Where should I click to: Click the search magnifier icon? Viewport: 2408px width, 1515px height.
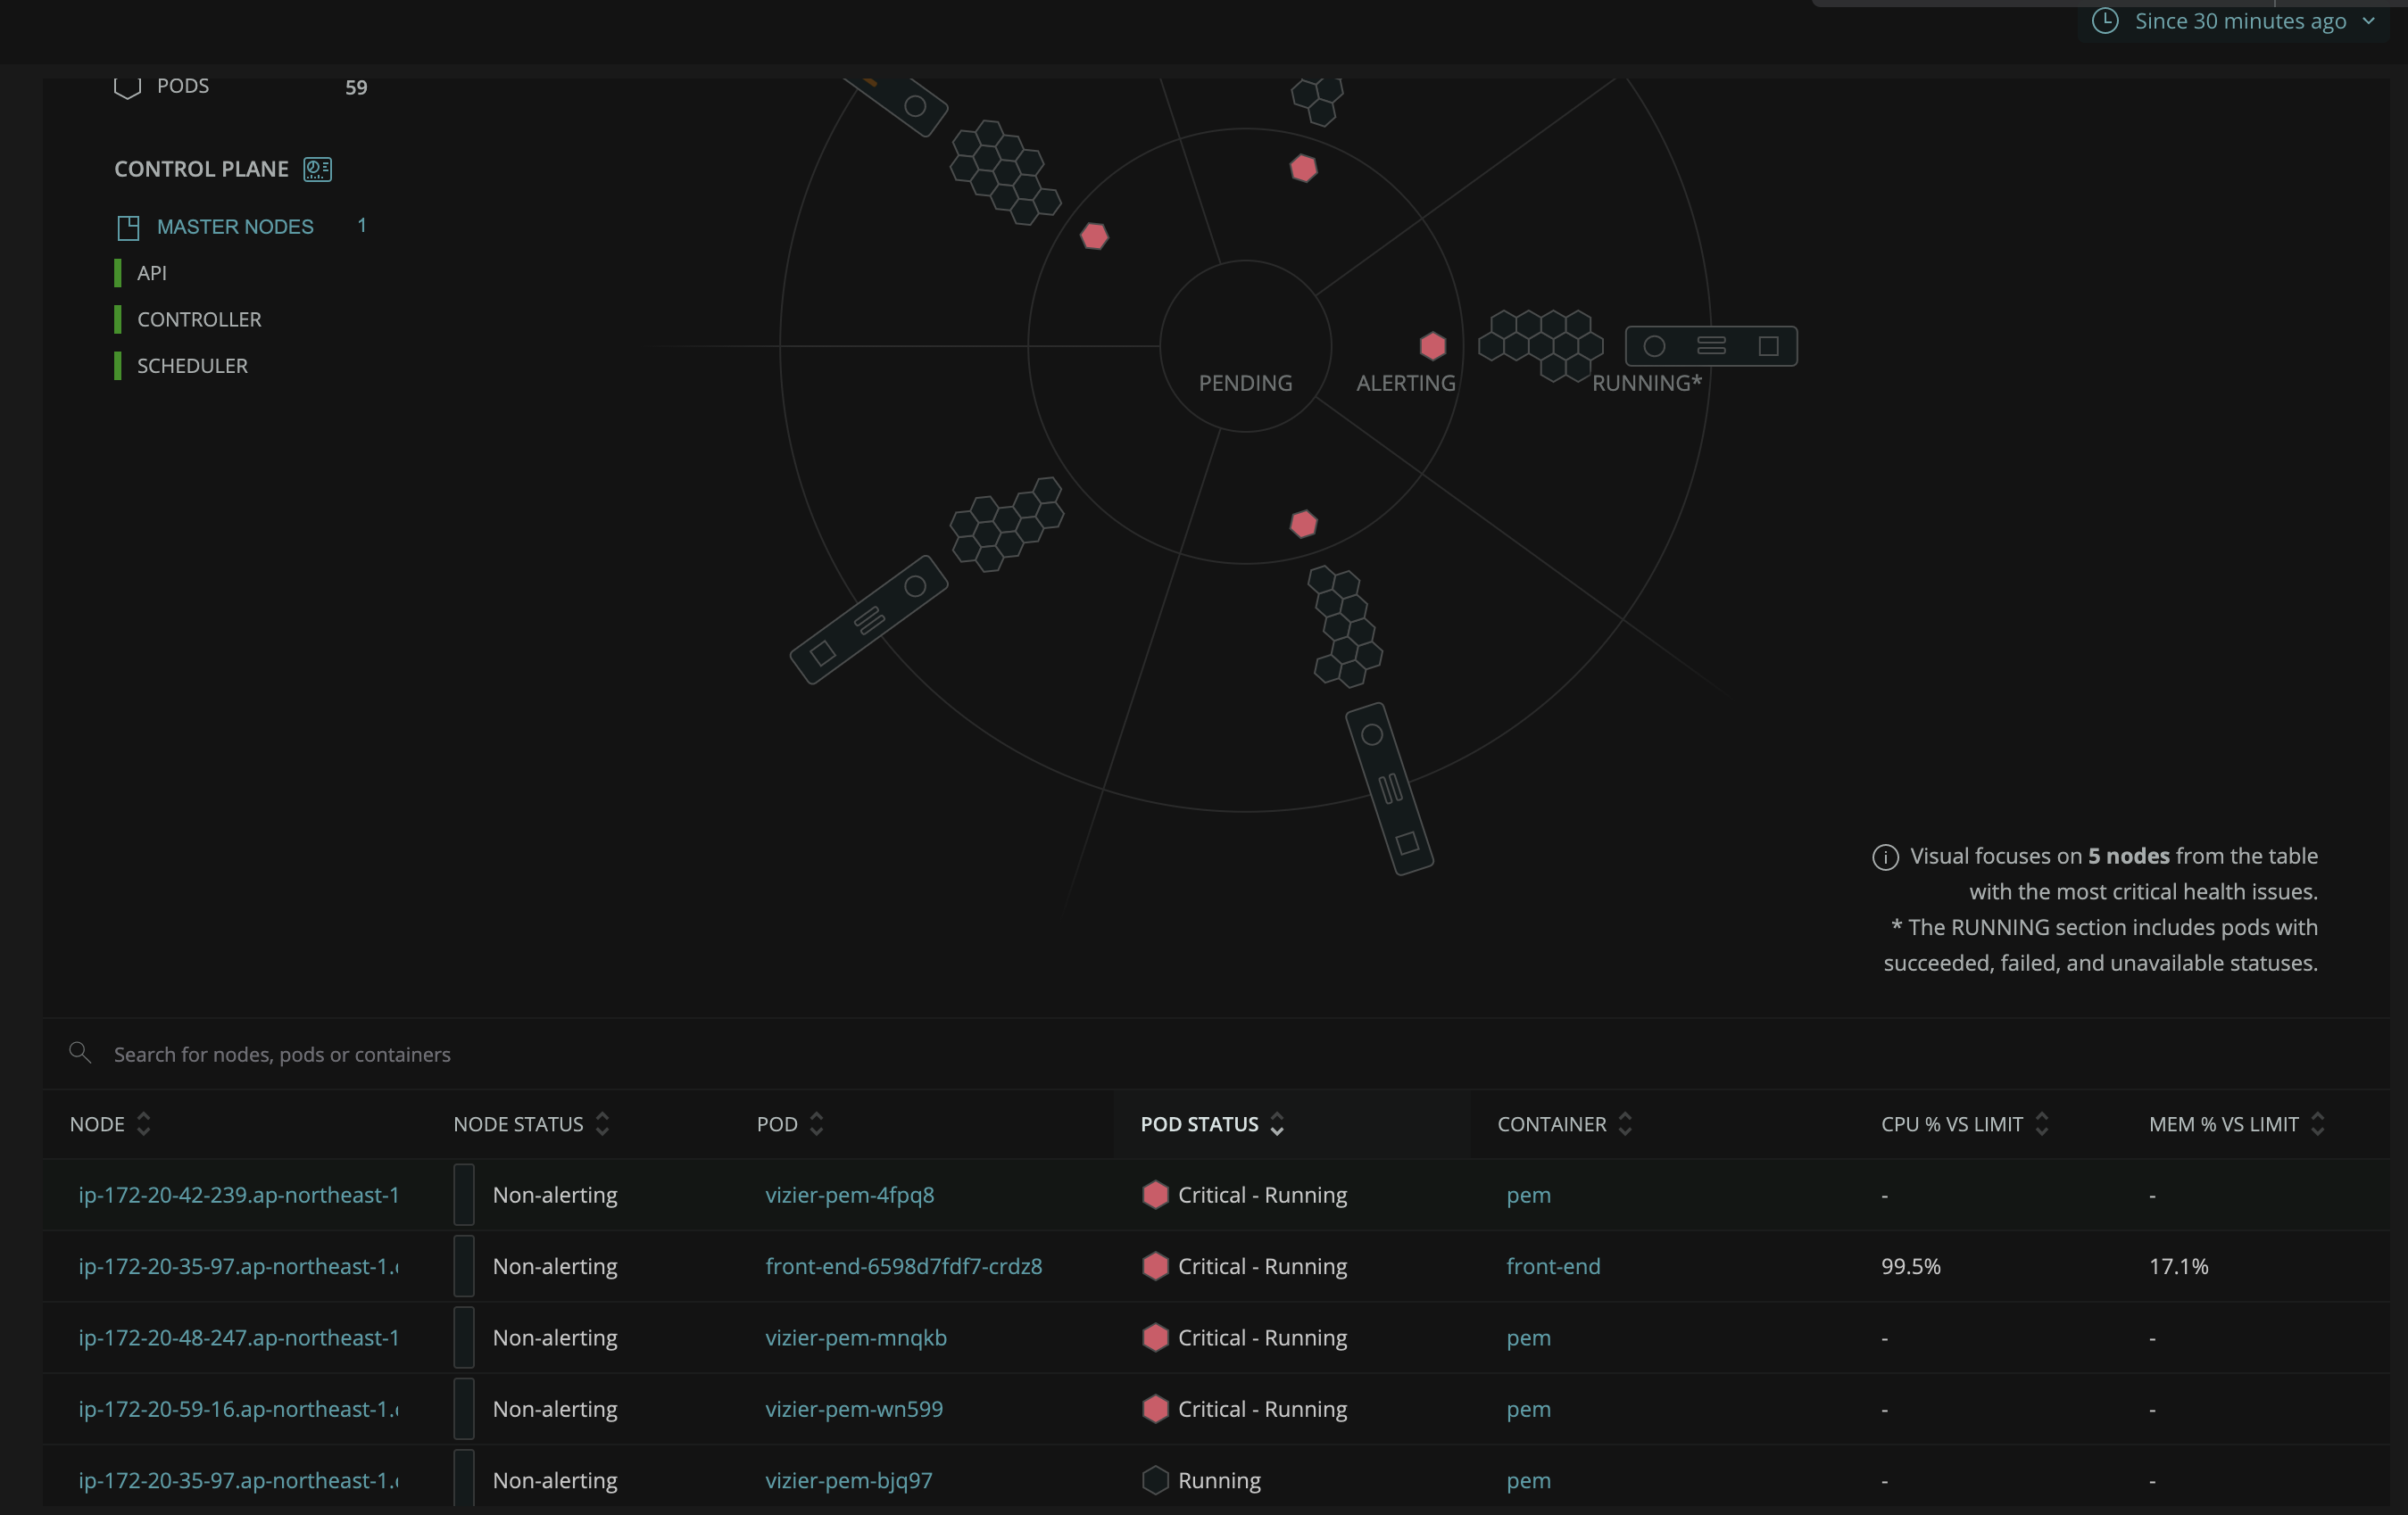80,1052
